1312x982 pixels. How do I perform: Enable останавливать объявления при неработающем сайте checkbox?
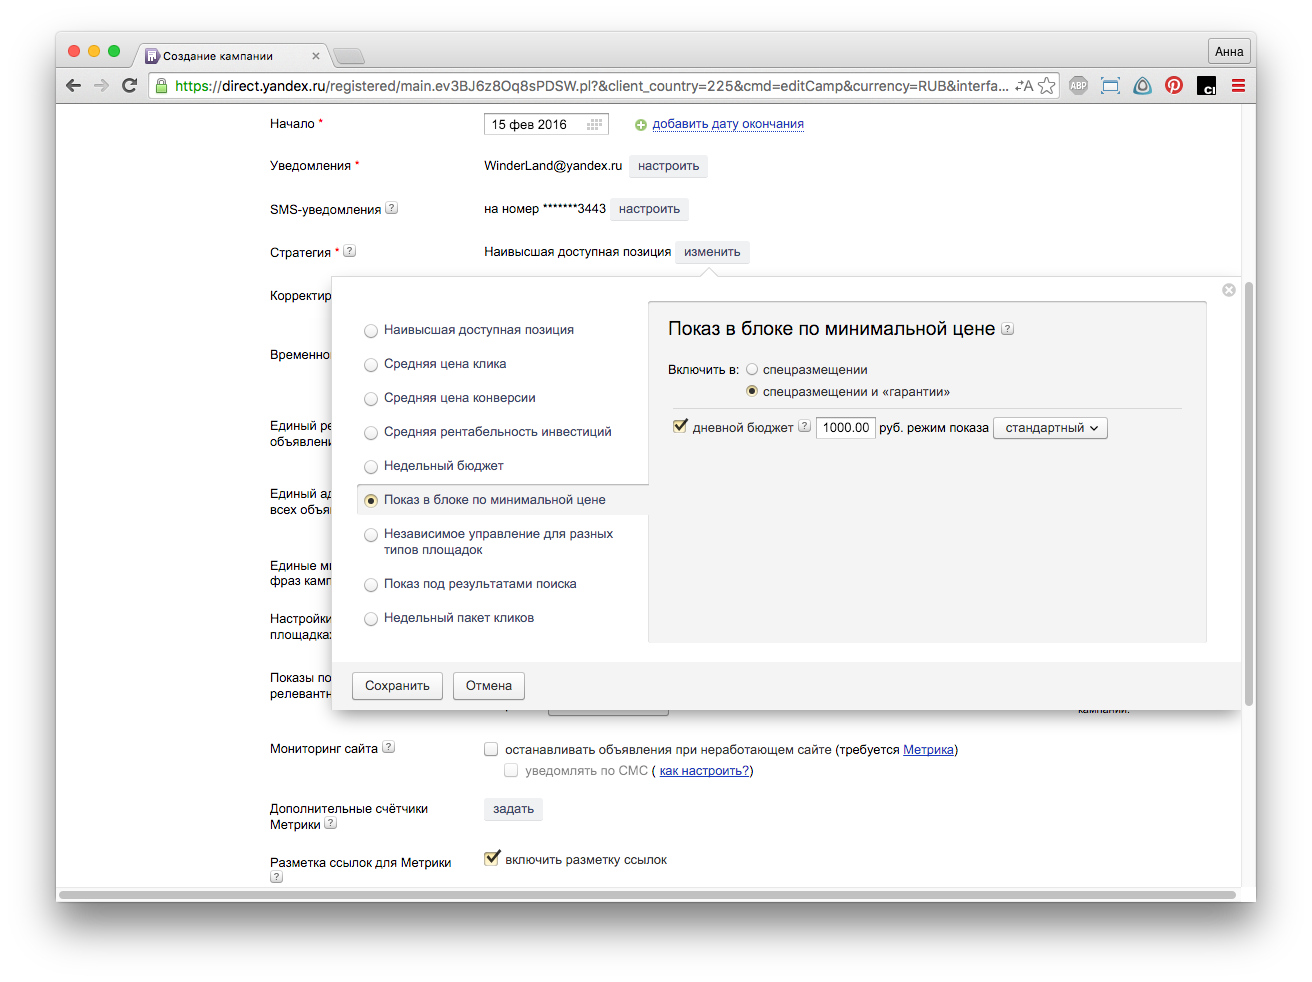pos(491,749)
